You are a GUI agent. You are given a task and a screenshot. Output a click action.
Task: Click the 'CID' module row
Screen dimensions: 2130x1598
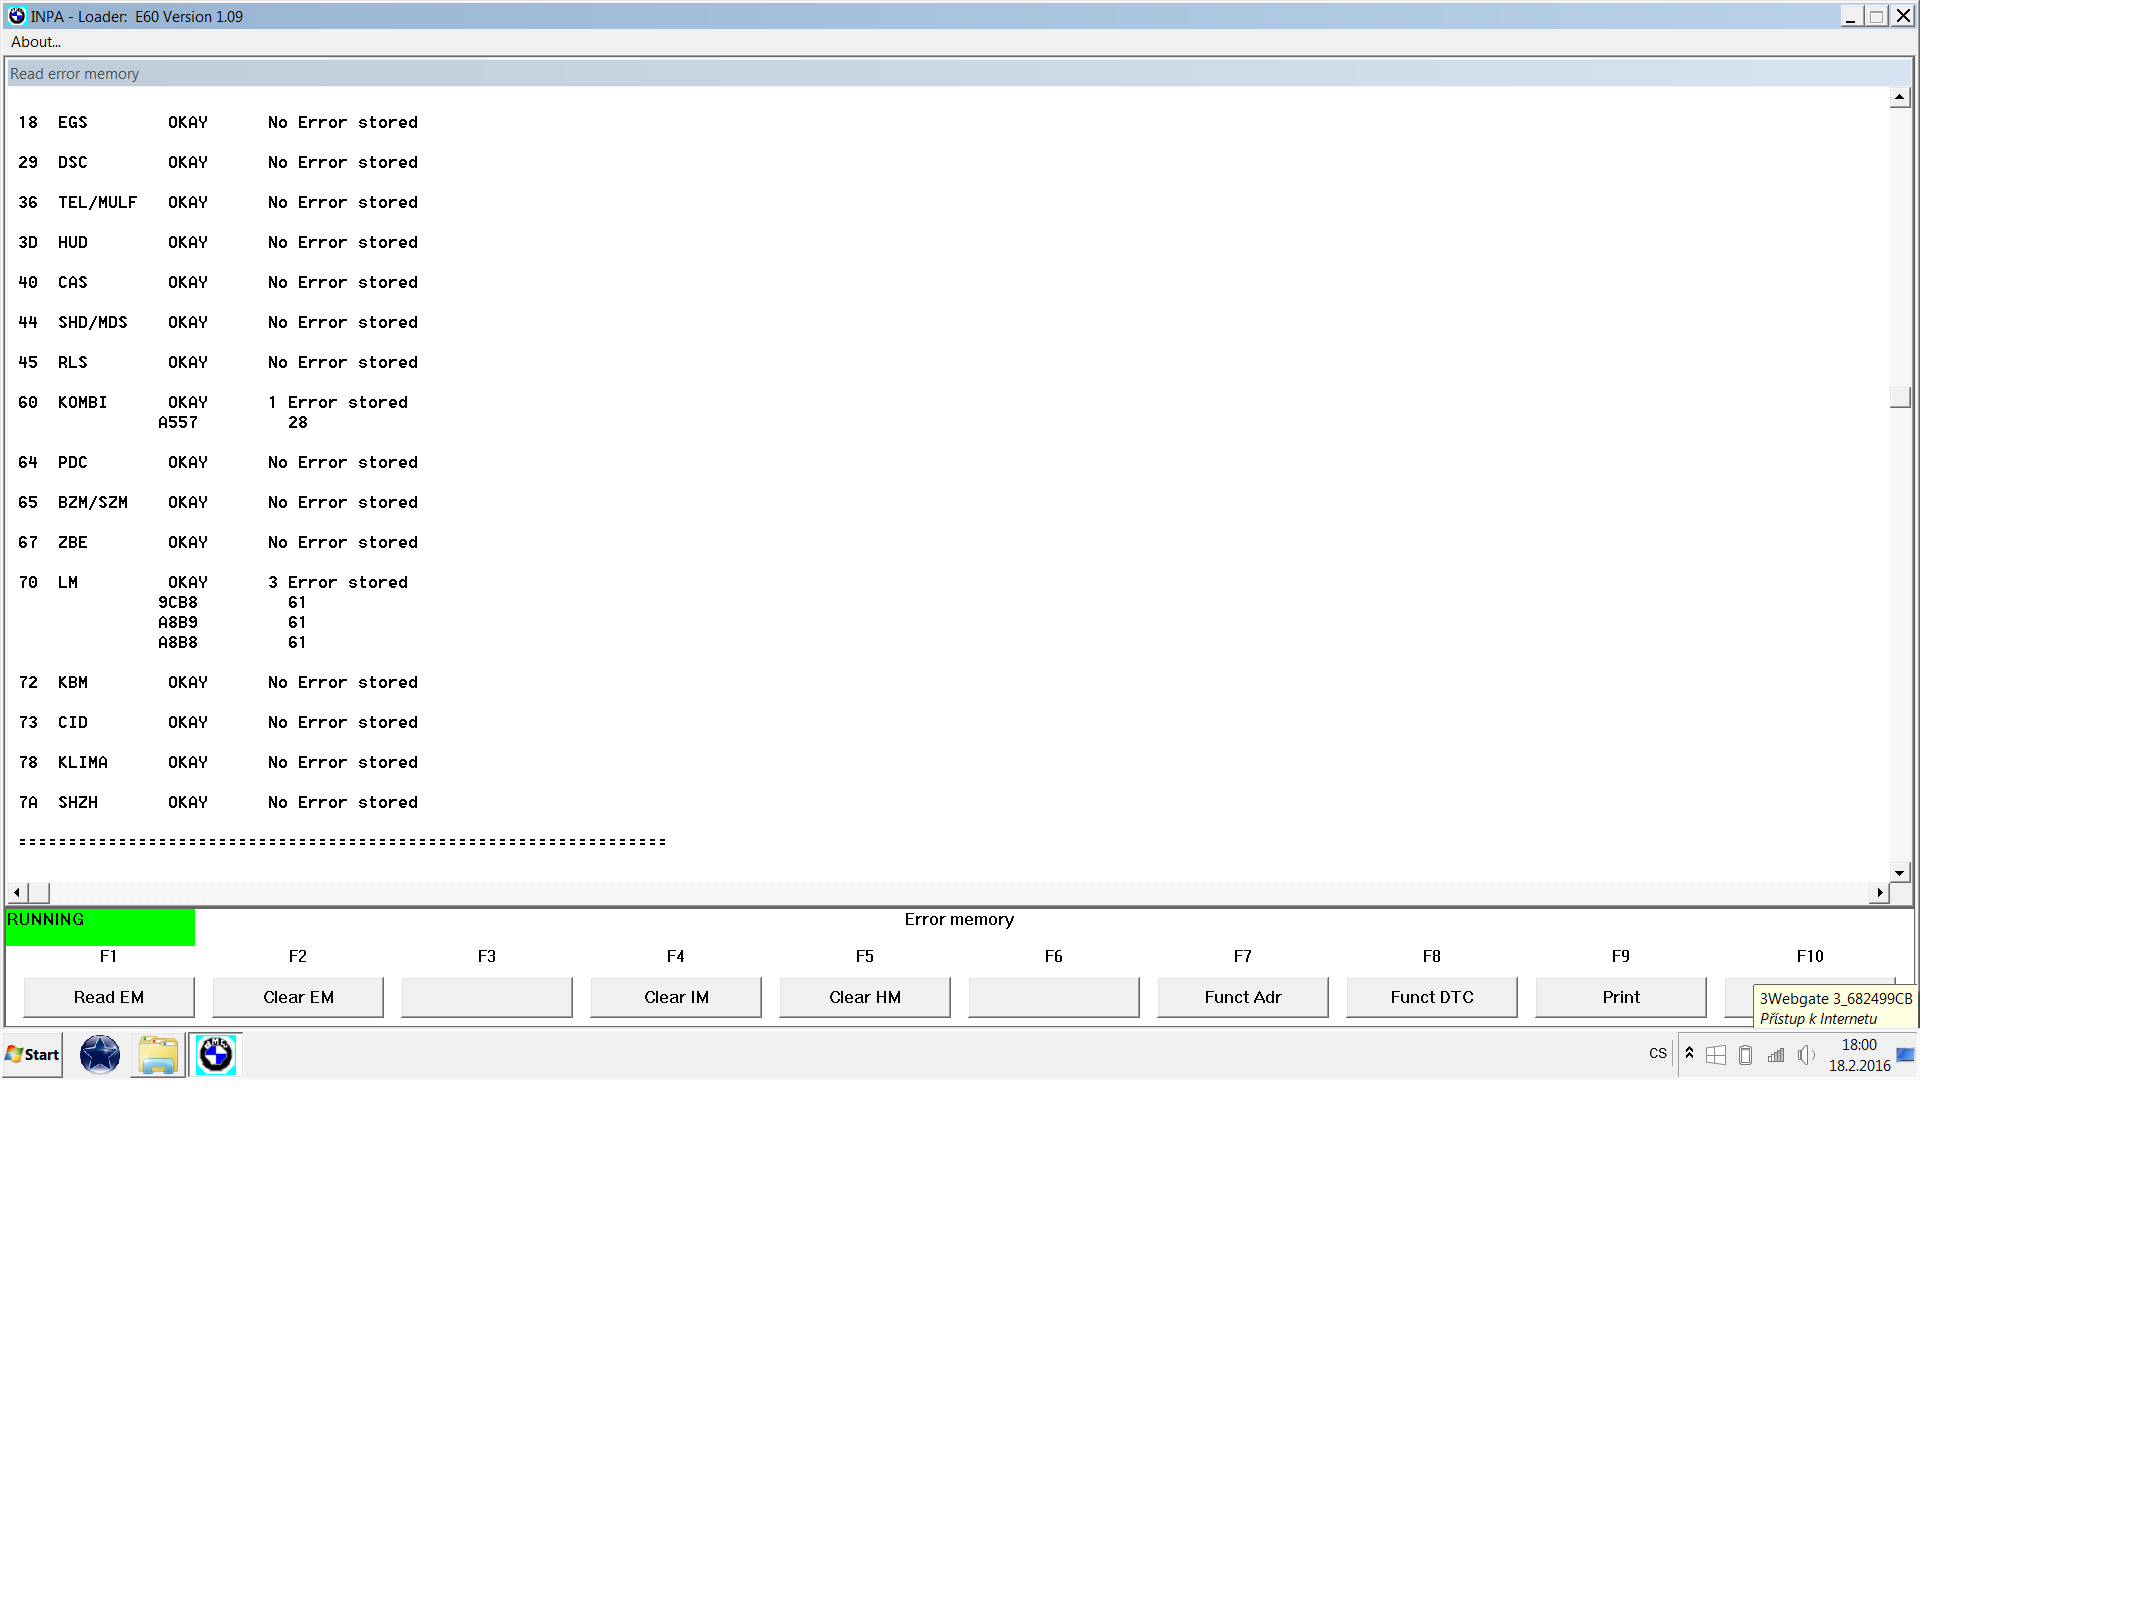218,723
